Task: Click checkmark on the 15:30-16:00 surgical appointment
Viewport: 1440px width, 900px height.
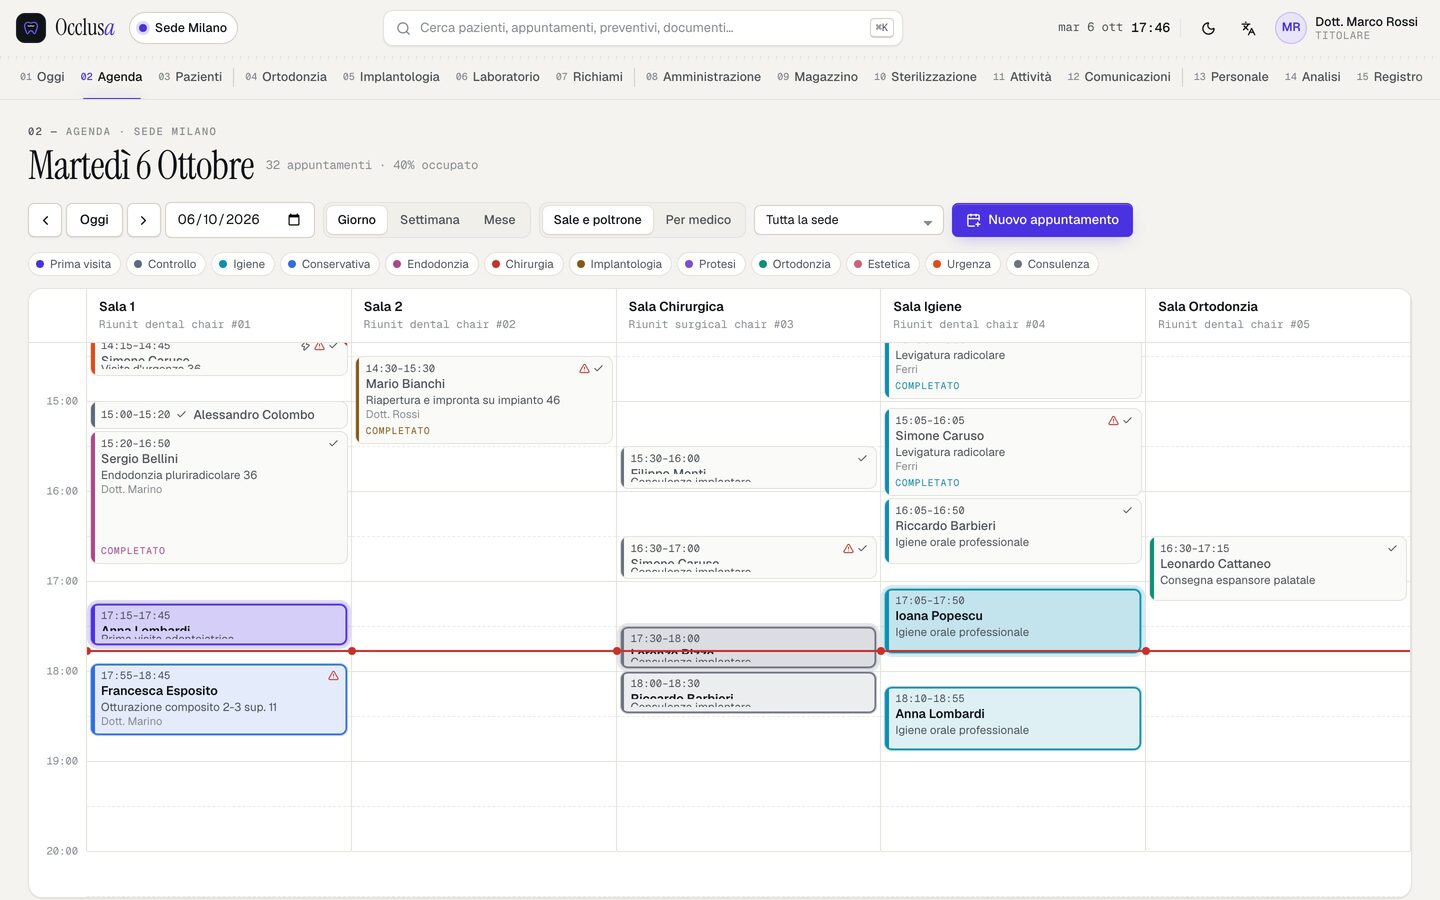Action: [862, 458]
